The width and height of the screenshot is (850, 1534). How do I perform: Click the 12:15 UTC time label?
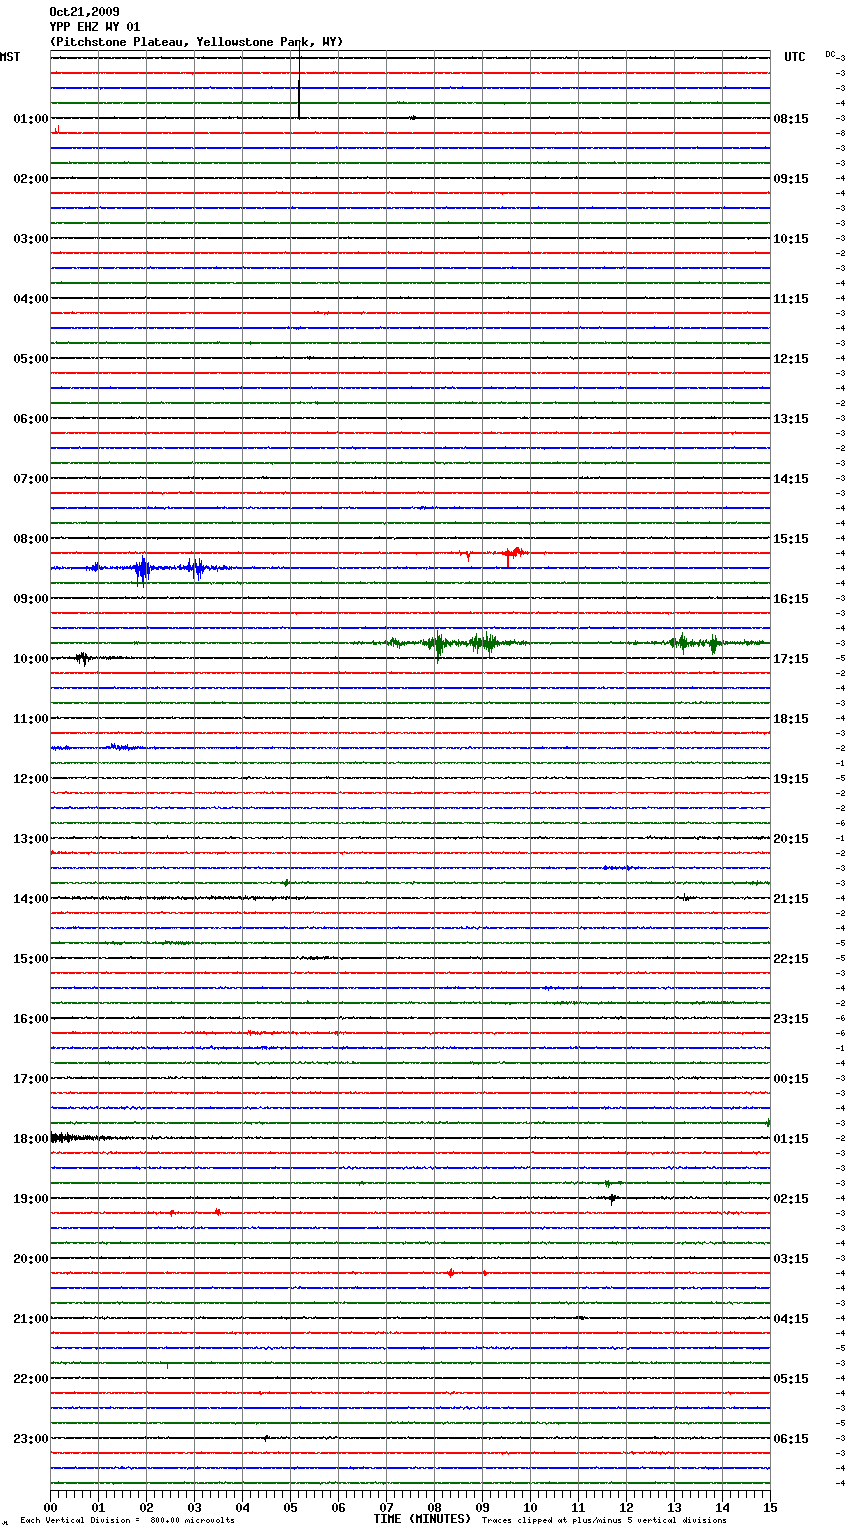(x=791, y=358)
